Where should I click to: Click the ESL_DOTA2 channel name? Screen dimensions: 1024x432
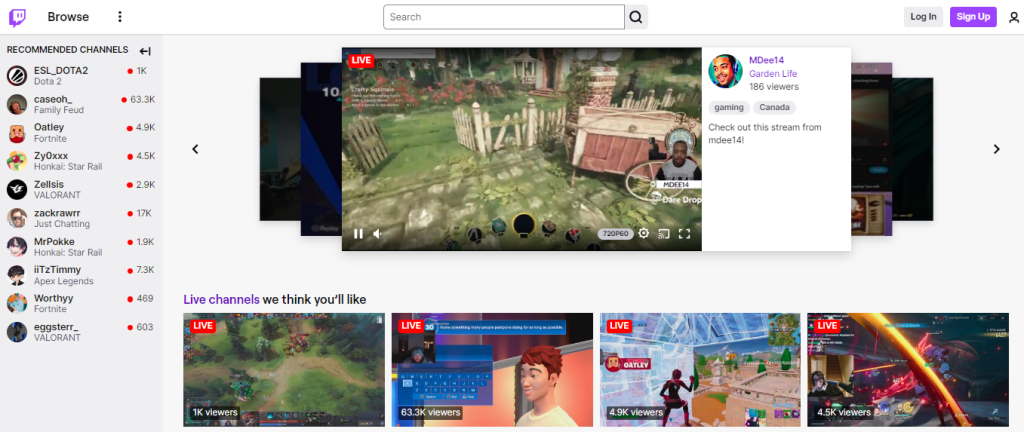pos(61,70)
